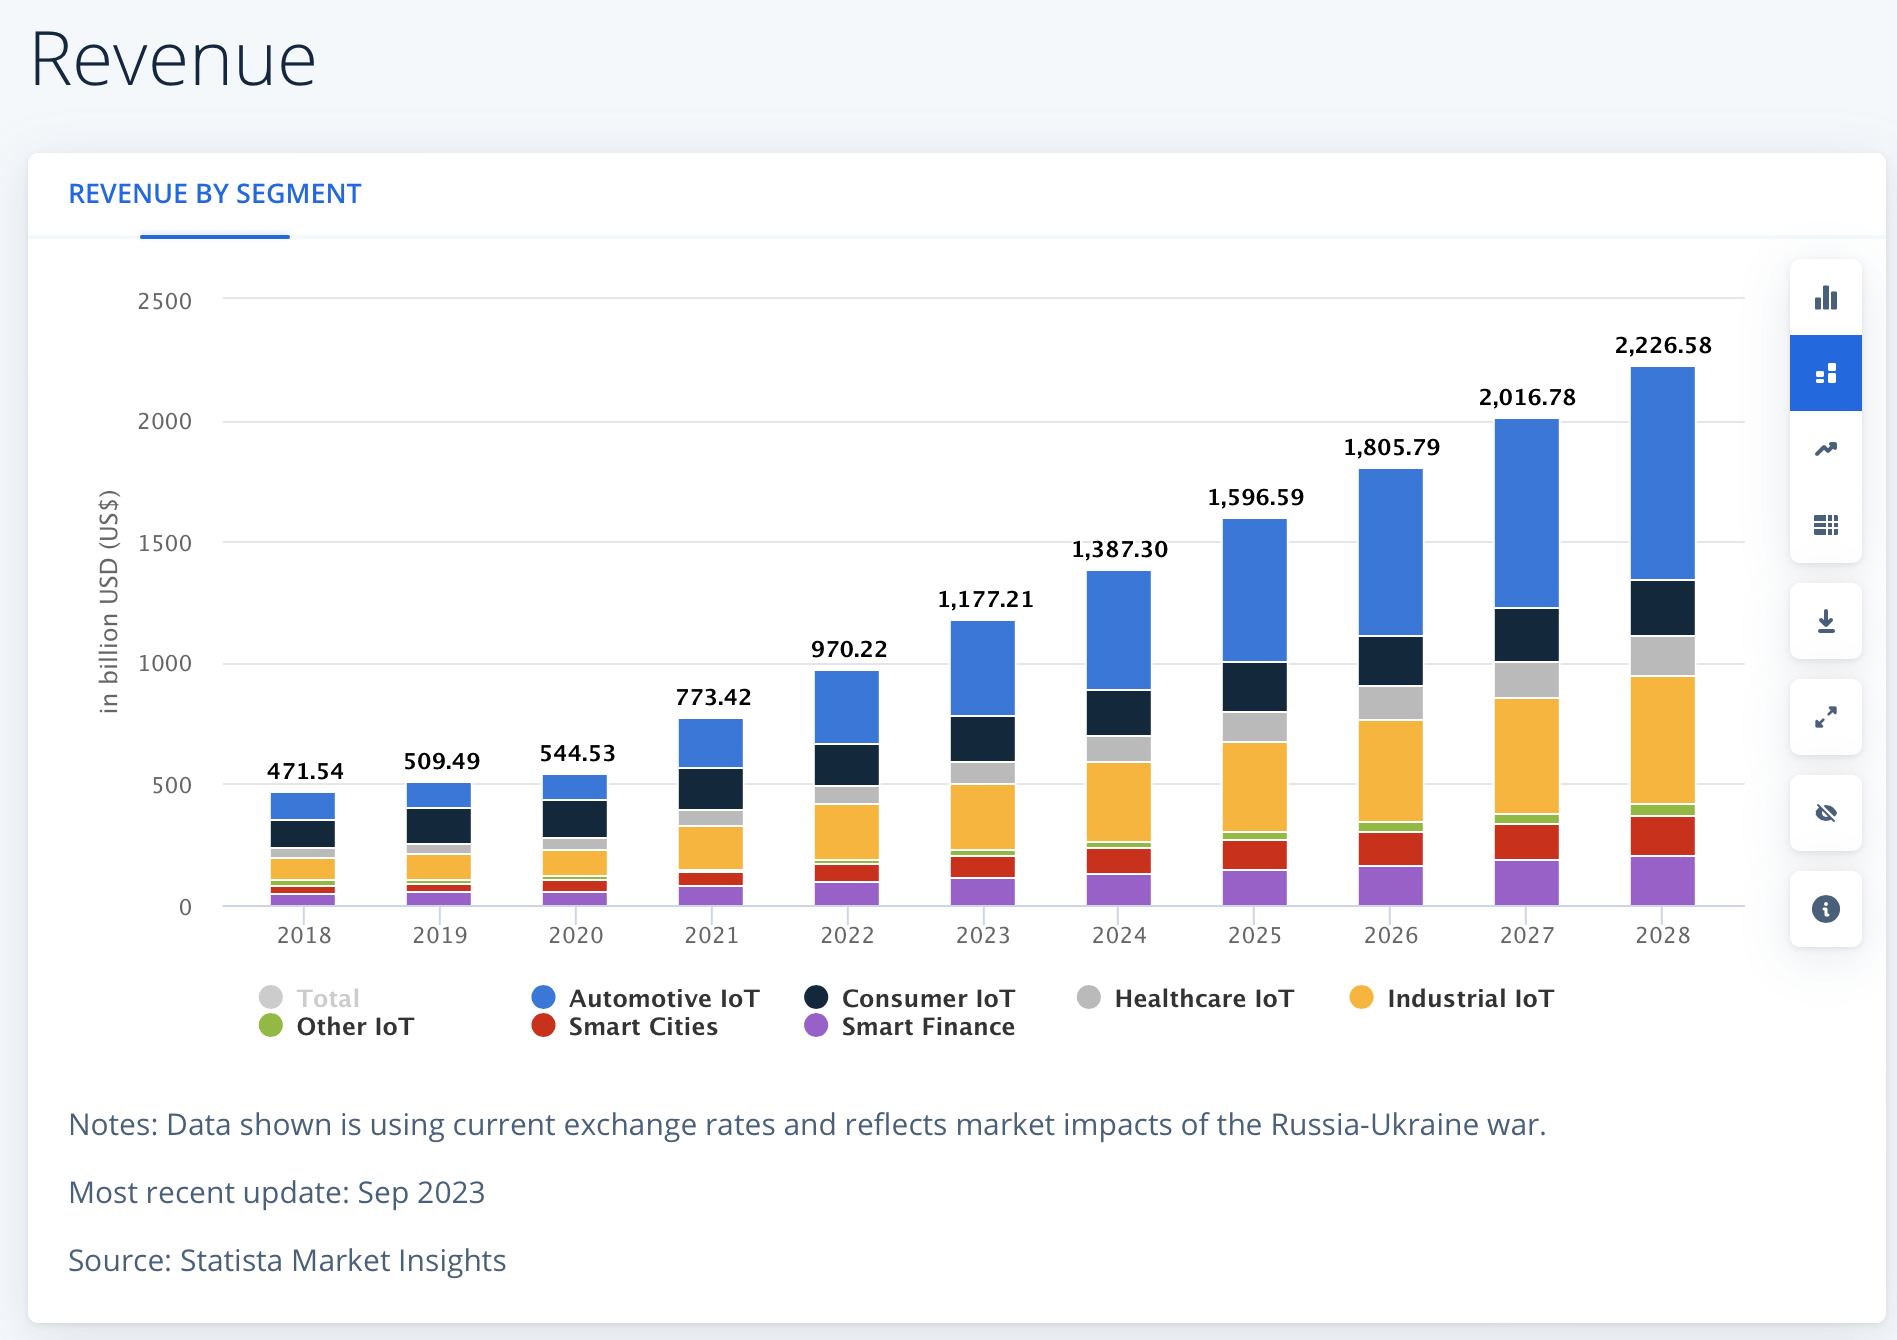The width and height of the screenshot is (1897, 1340).
Task: Click the green Other IoT swatch
Action: click(271, 1026)
